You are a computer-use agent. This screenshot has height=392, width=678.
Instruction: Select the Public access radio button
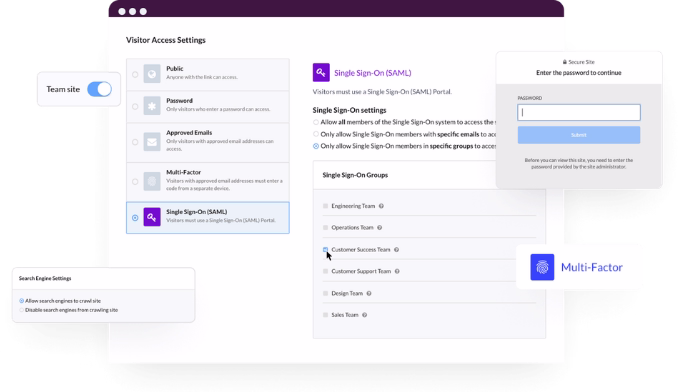[x=135, y=75]
